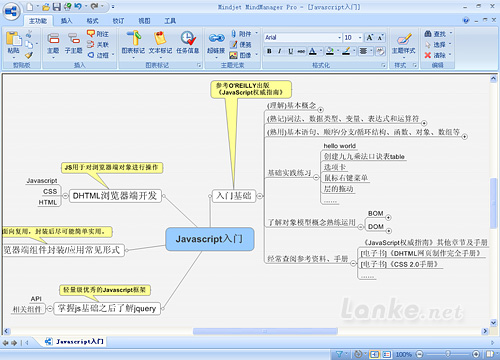Insert a new topic with the 主题 icon
The height and width of the screenshot is (360, 500).
pos(53,39)
